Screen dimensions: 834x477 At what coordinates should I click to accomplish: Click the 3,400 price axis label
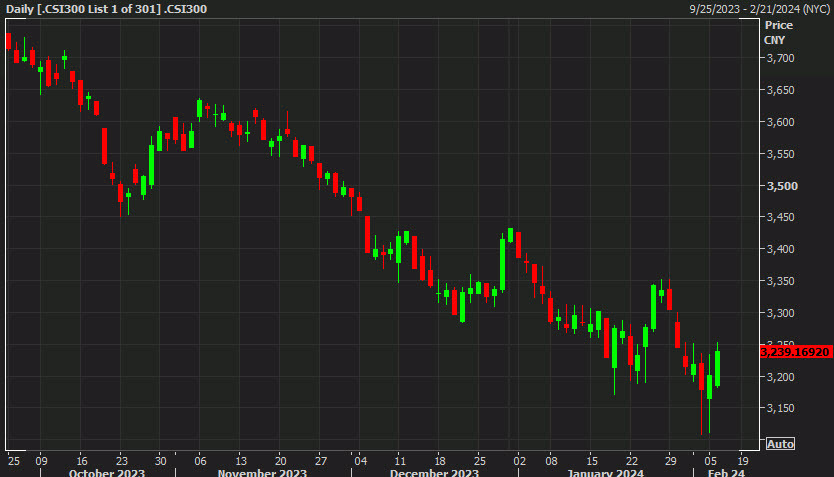point(780,249)
